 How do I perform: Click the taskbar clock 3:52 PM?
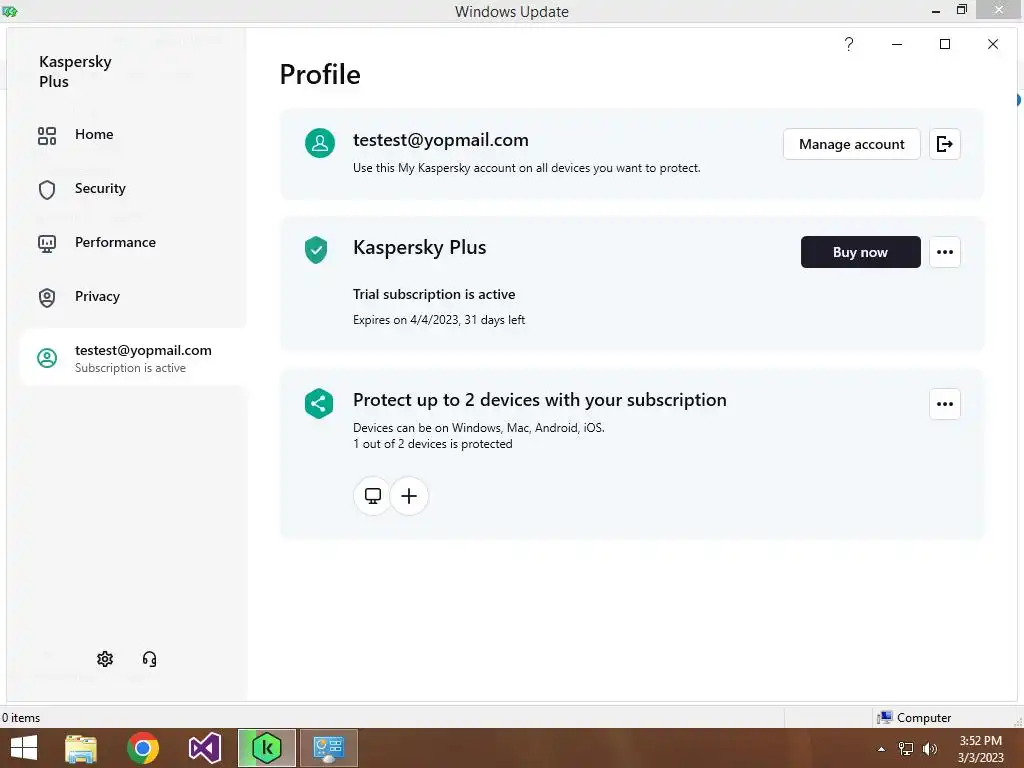(x=980, y=741)
